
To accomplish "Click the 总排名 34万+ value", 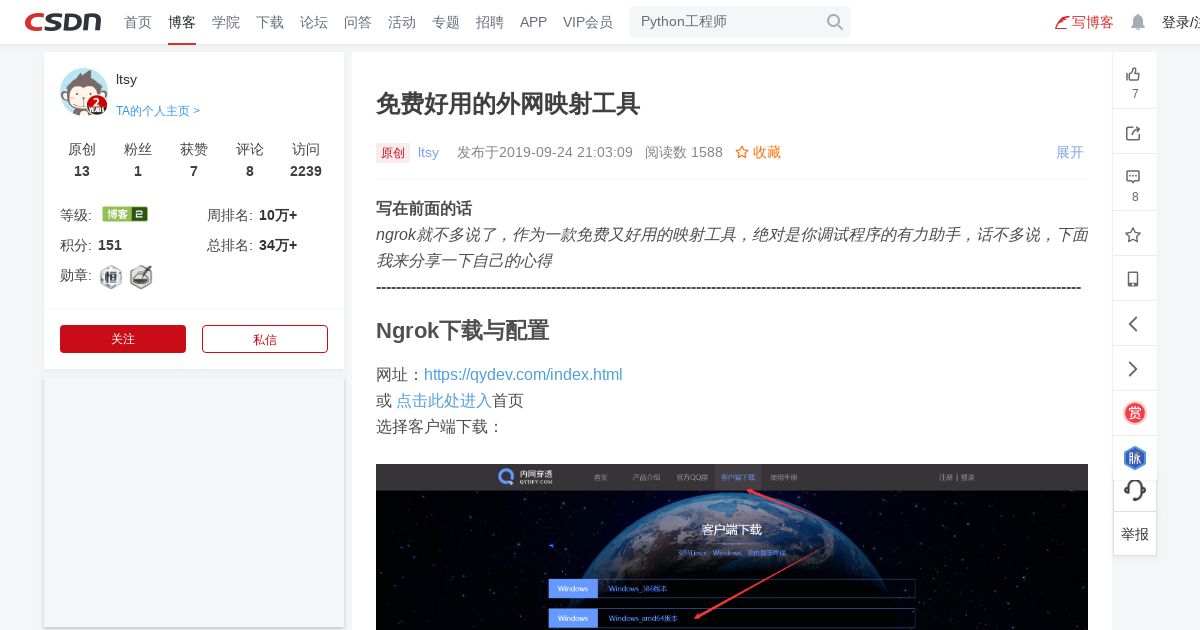I will 278,245.
